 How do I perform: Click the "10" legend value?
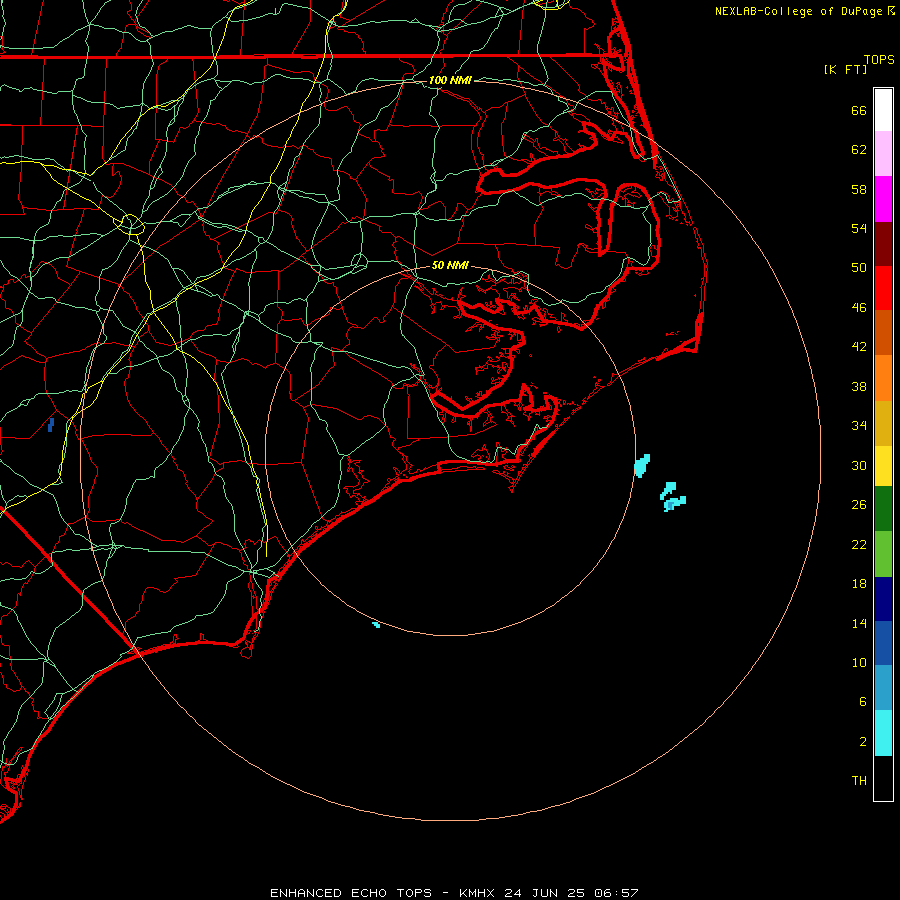click(859, 663)
